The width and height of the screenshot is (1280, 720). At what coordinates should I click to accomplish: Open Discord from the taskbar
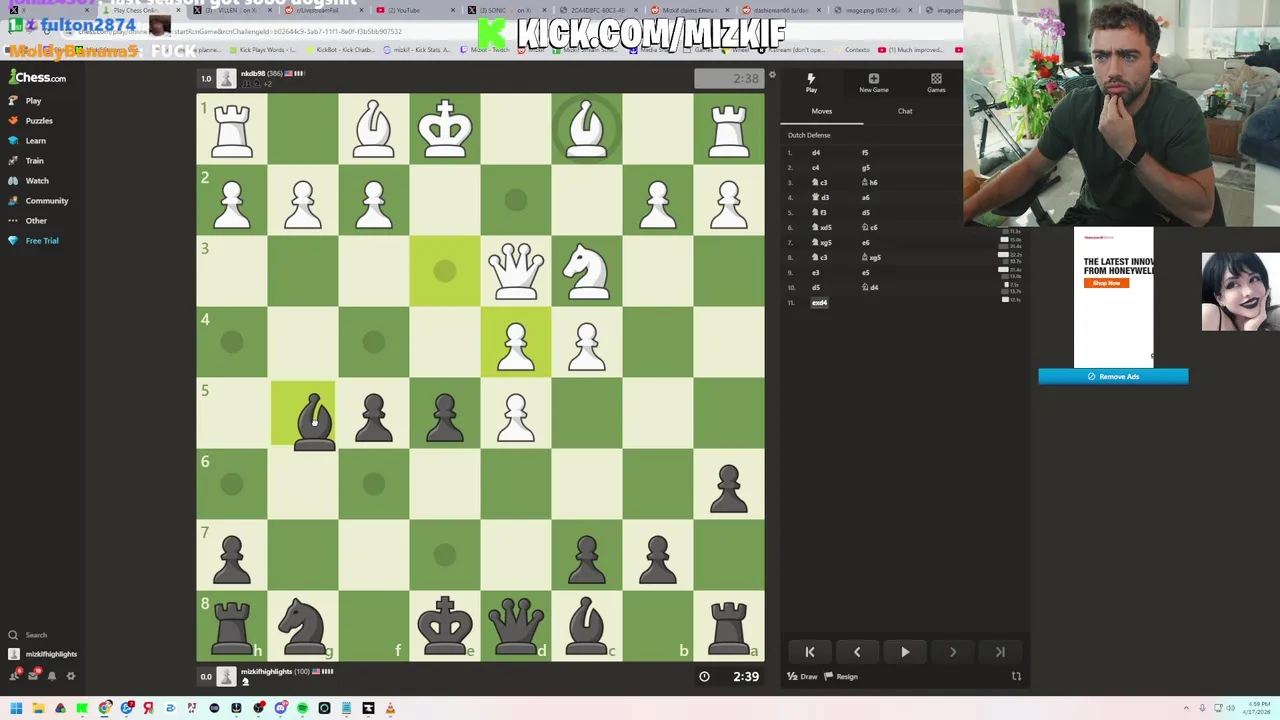point(281,708)
